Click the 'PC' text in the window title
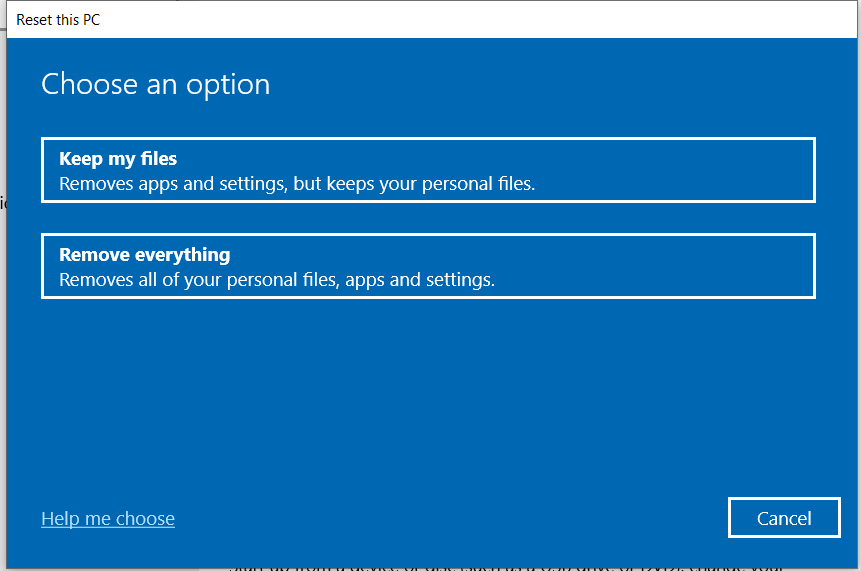 pyautogui.click(x=91, y=20)
